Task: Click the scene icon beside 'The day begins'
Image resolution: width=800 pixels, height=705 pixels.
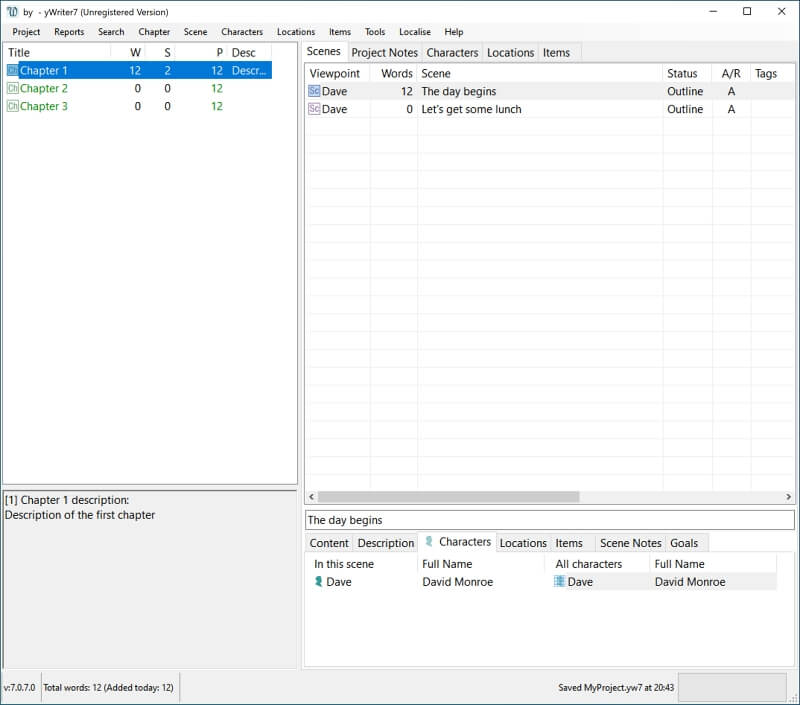Action: point(314,91)
